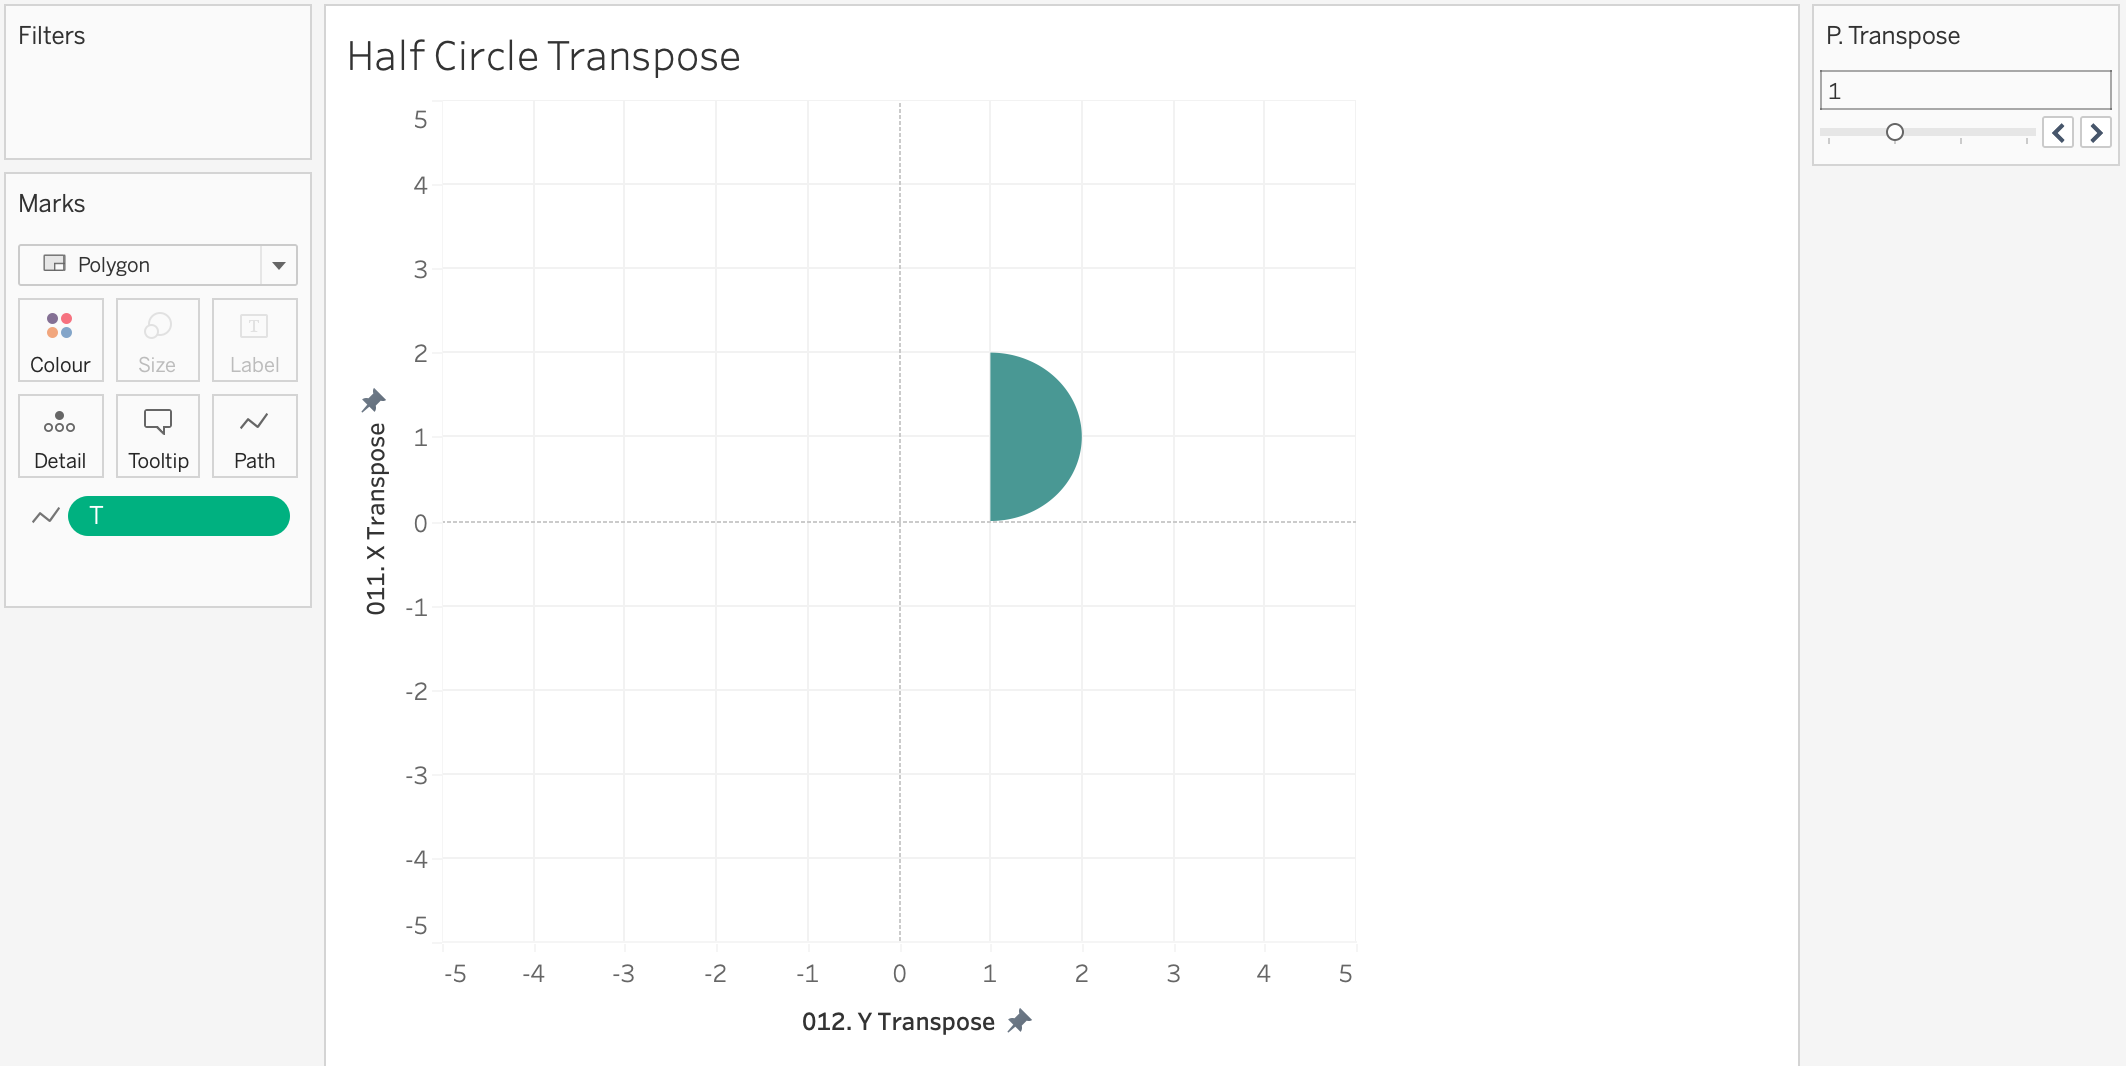Open the Polygon mark type dropdown
2126x1066 pixels.
[x=140, y=265]
